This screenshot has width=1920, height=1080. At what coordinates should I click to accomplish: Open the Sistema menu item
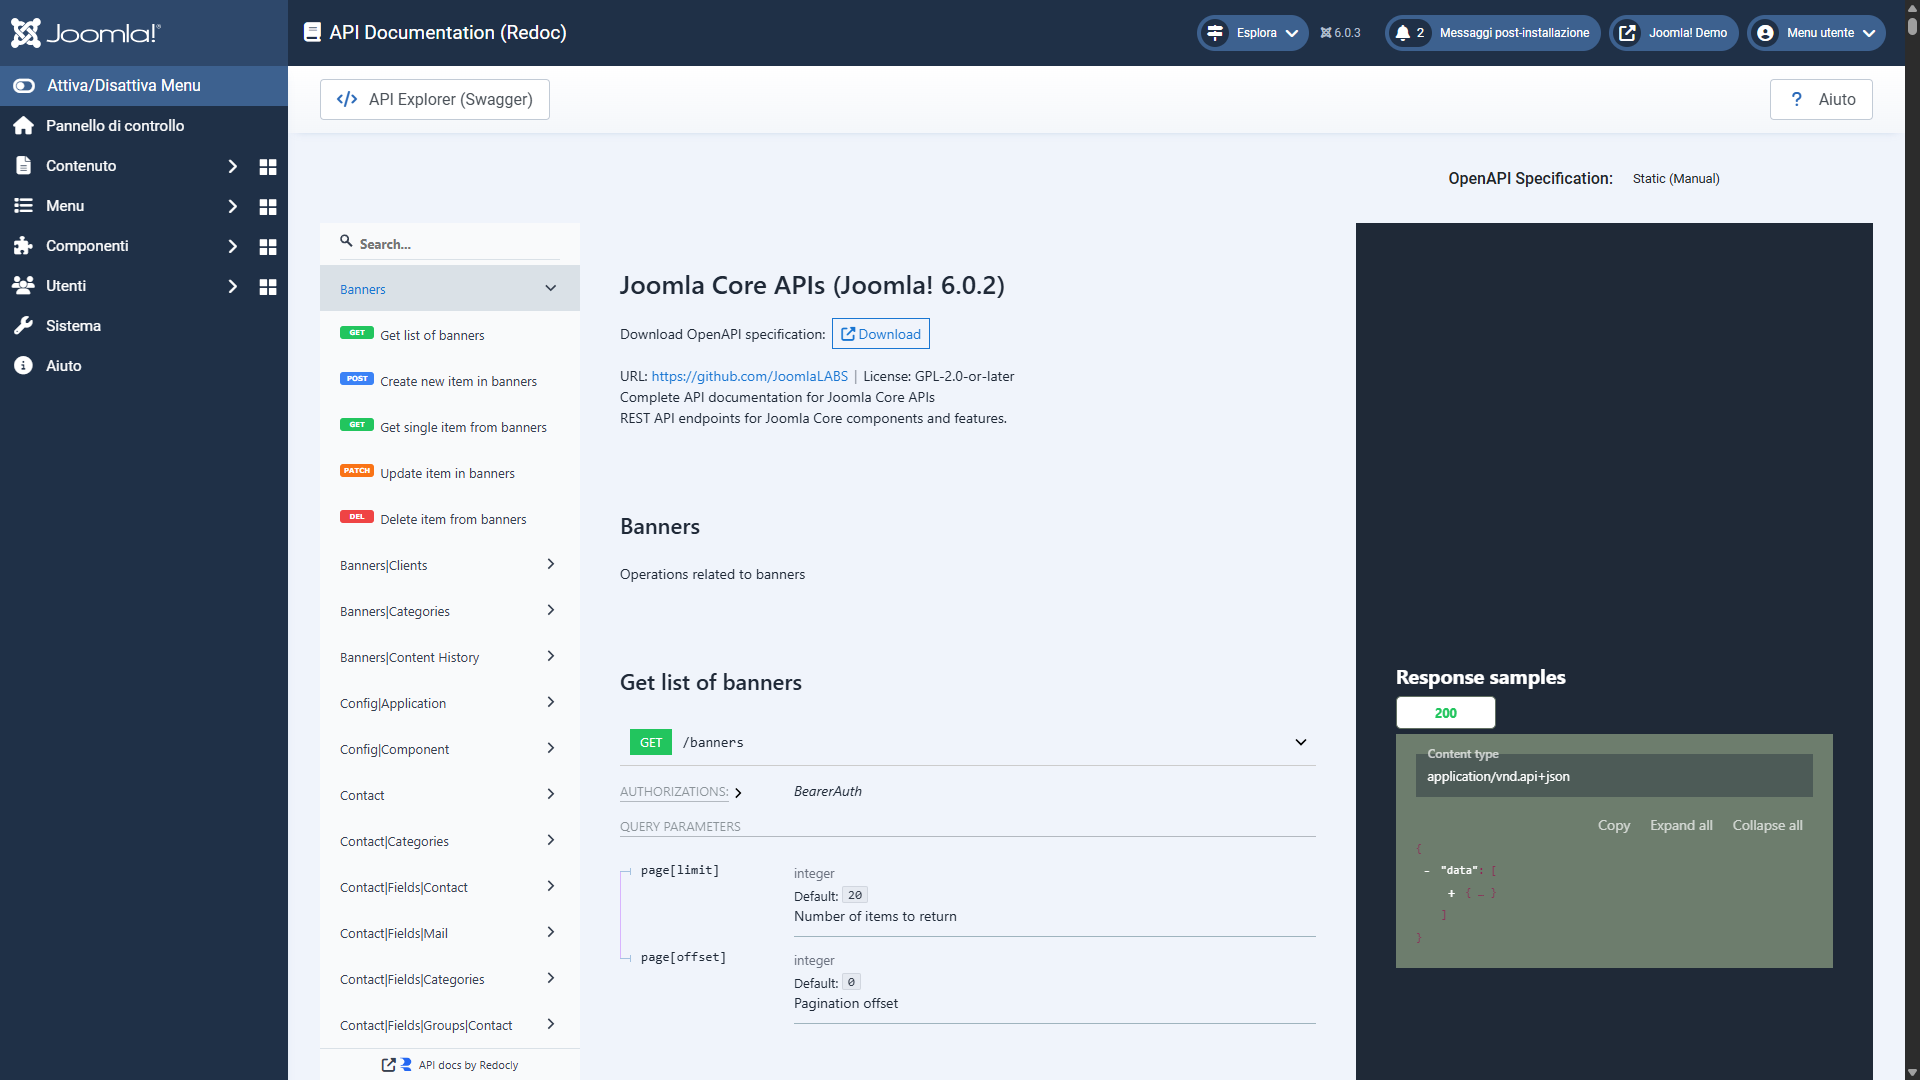point(74,325)
